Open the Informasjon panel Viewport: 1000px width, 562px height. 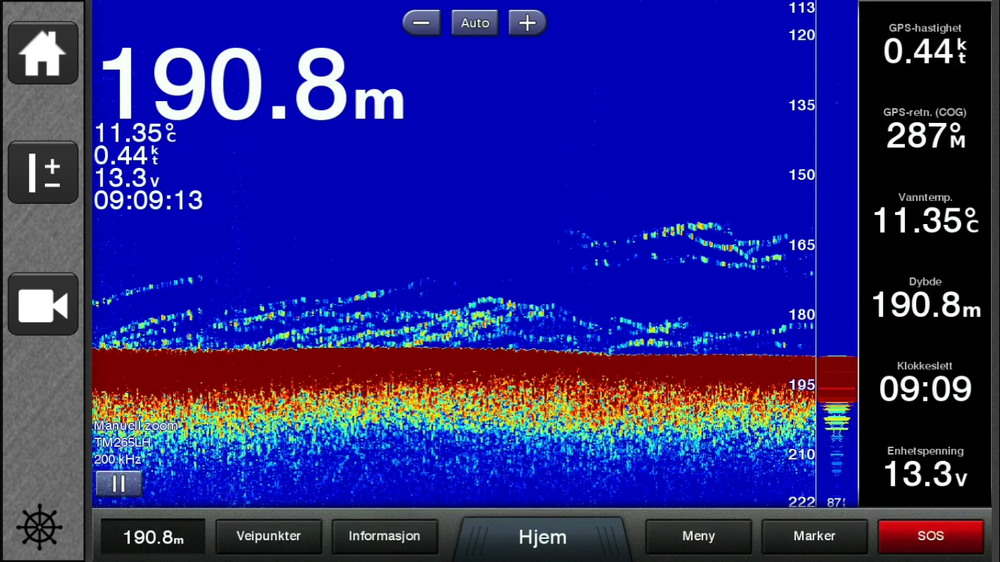click(385, 536)
